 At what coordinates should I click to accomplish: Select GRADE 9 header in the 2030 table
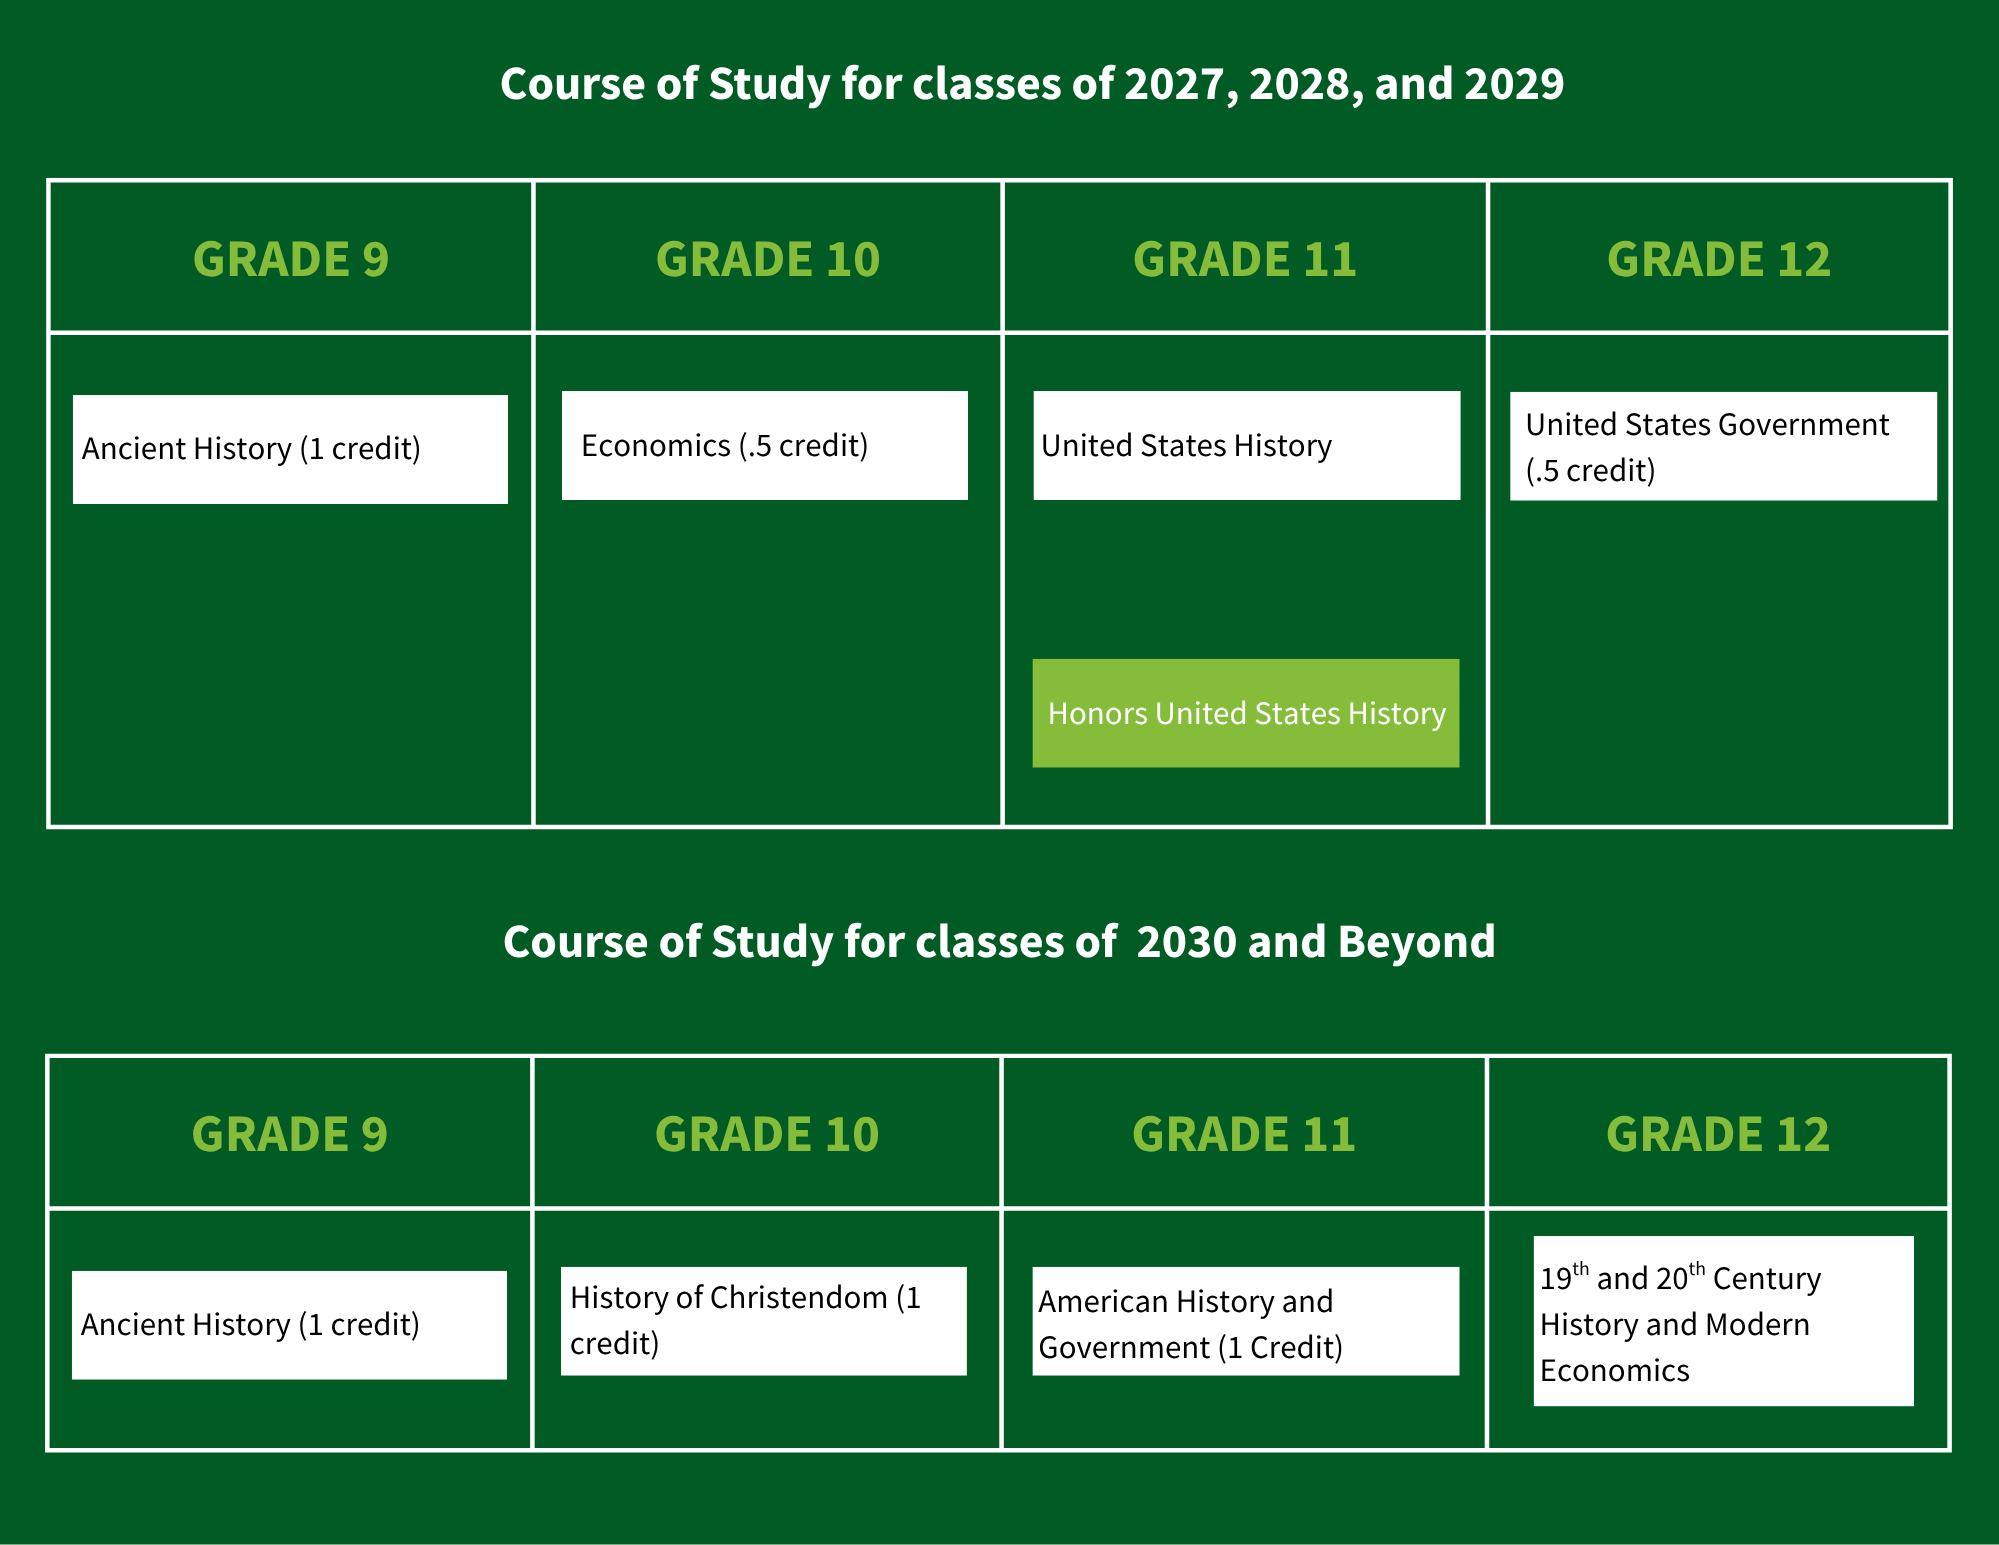pyautogui.click(x=290, y=1134)
